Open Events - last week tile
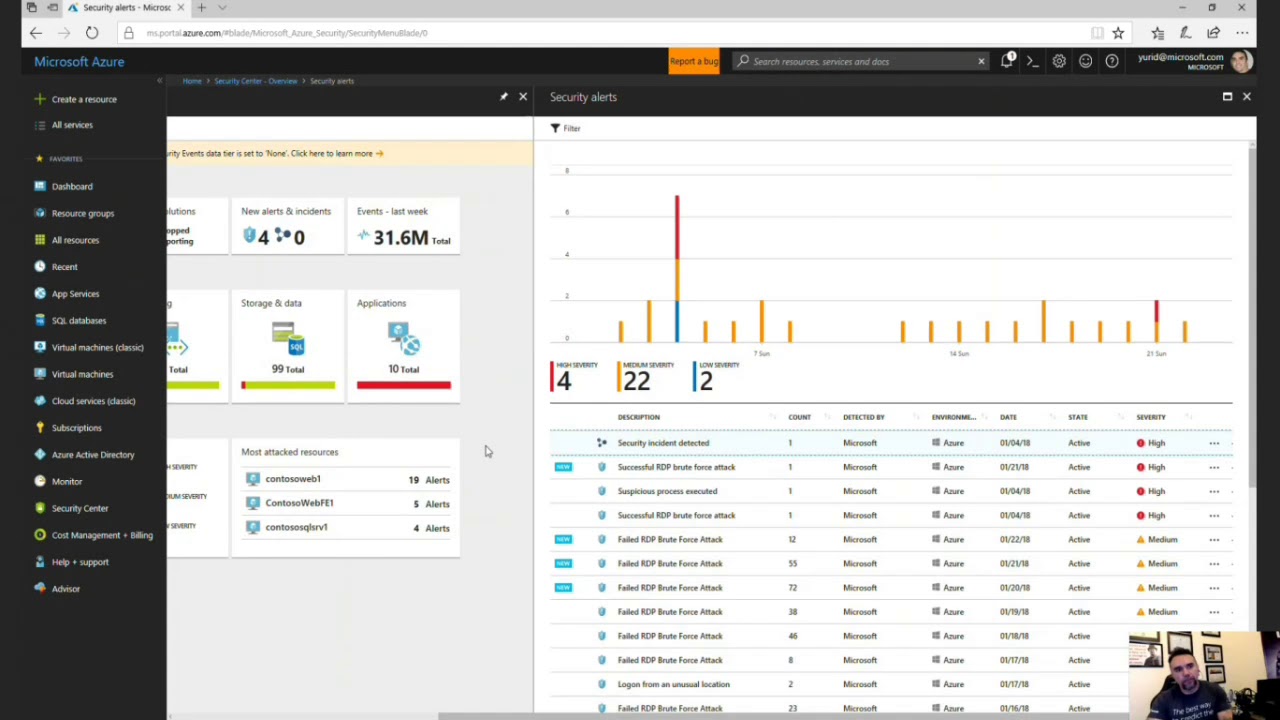 point(403,226)
